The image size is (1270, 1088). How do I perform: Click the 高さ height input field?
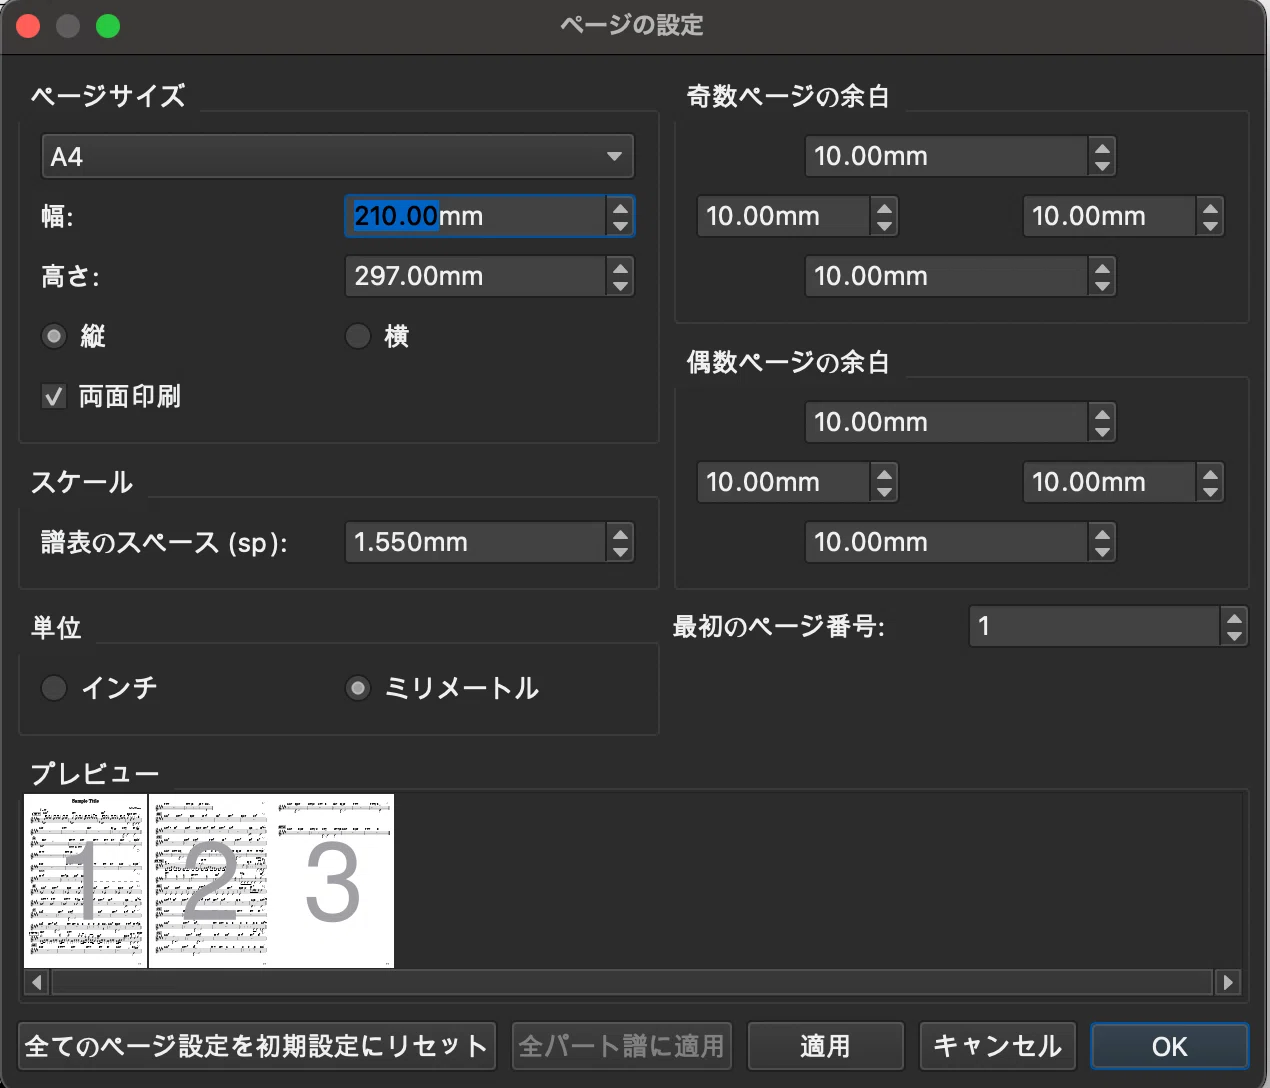click(475, 276)
